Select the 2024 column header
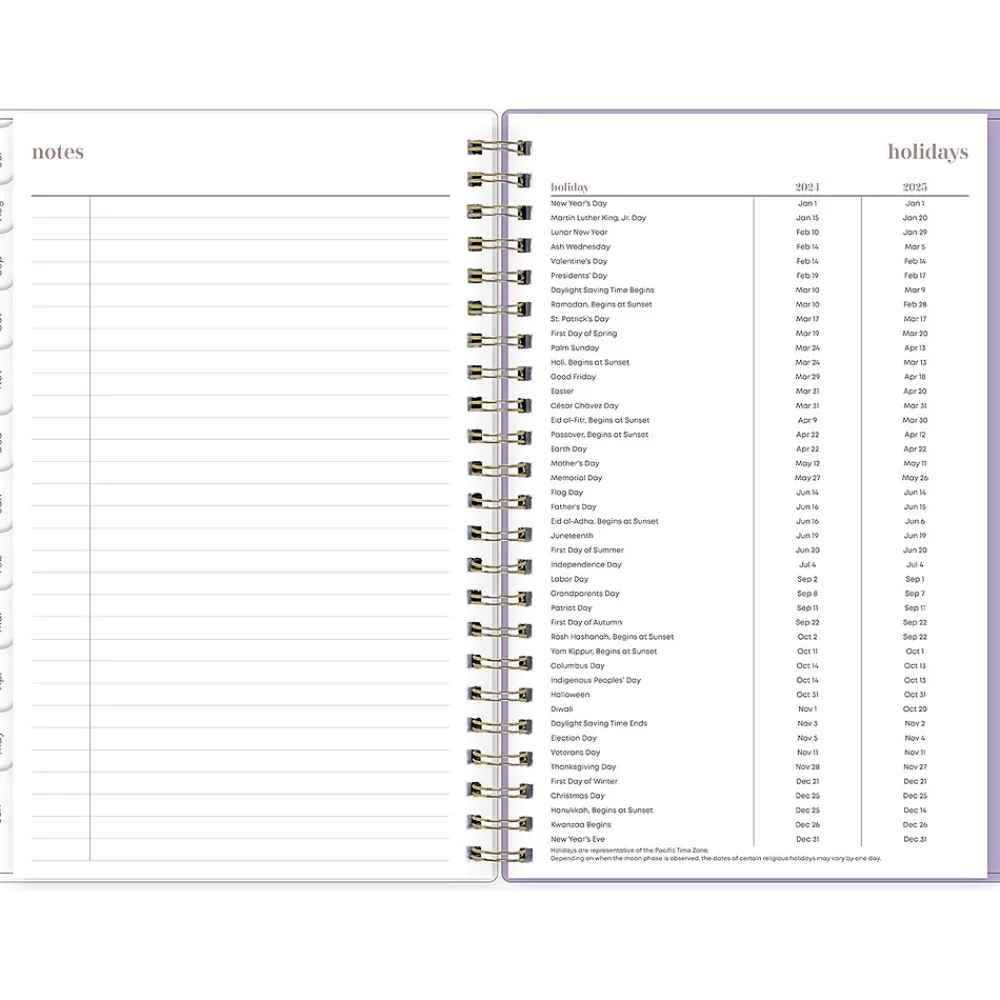The image size is (1000, 1000). pyautogui.click(x=807, y=187)
